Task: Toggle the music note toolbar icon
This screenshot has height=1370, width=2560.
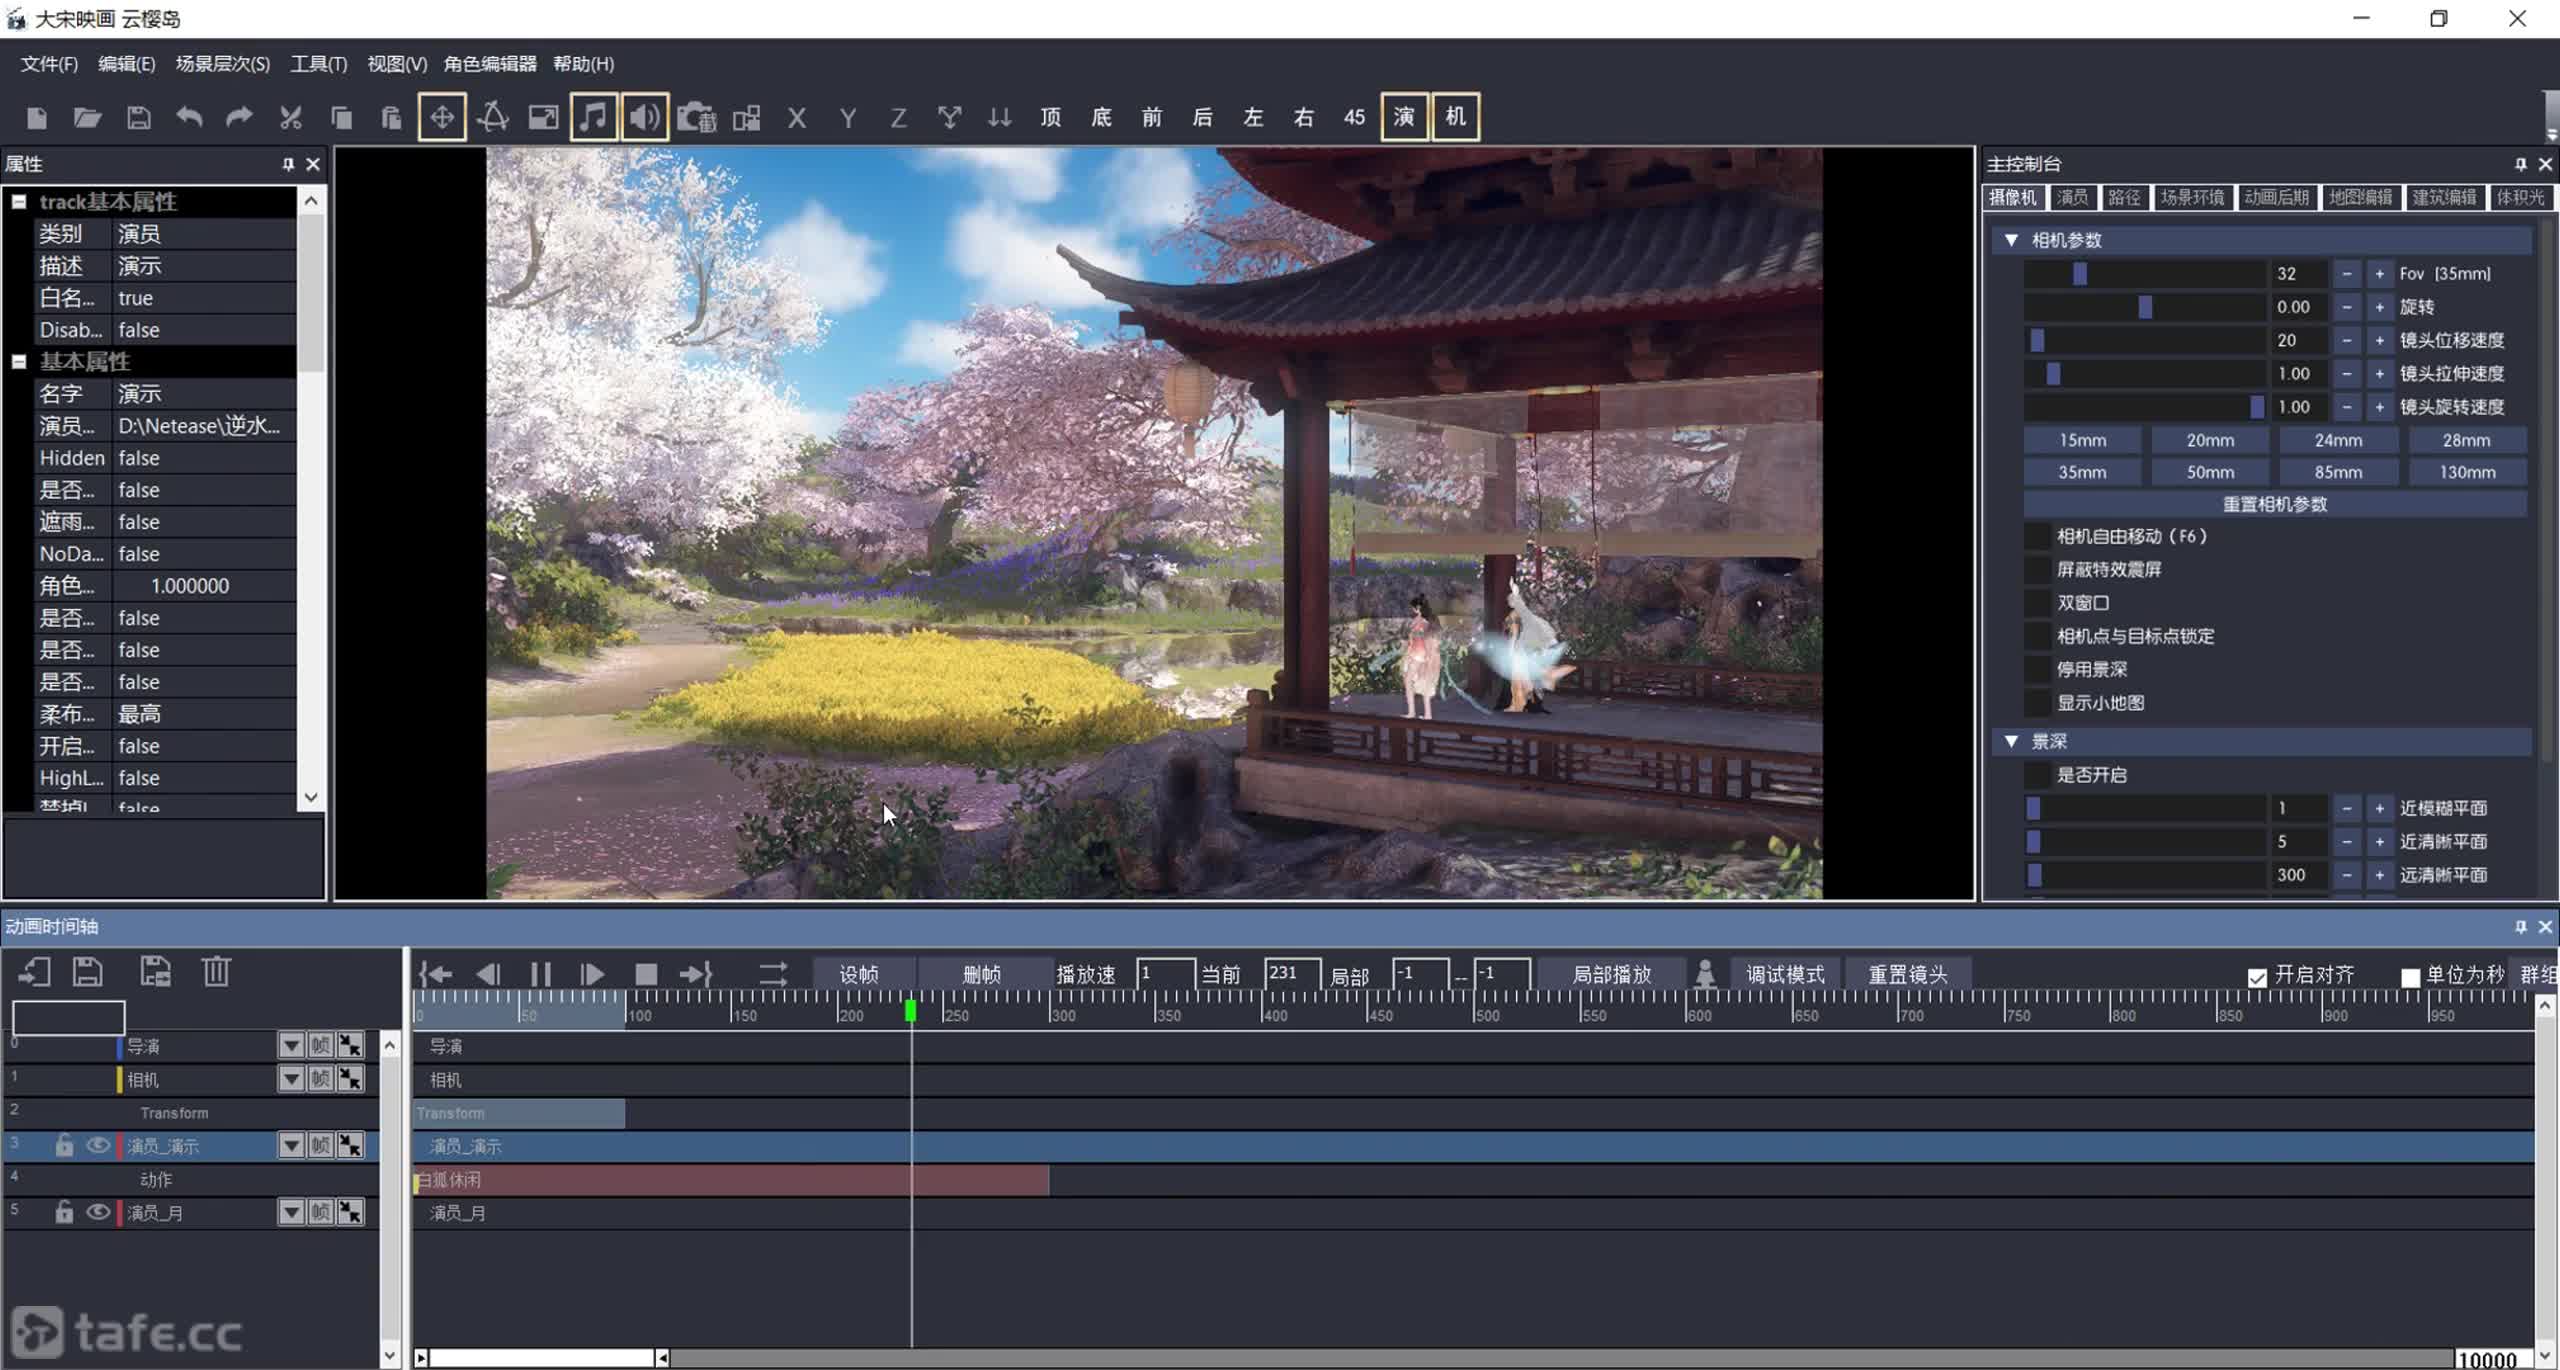Action: point(594,117)
